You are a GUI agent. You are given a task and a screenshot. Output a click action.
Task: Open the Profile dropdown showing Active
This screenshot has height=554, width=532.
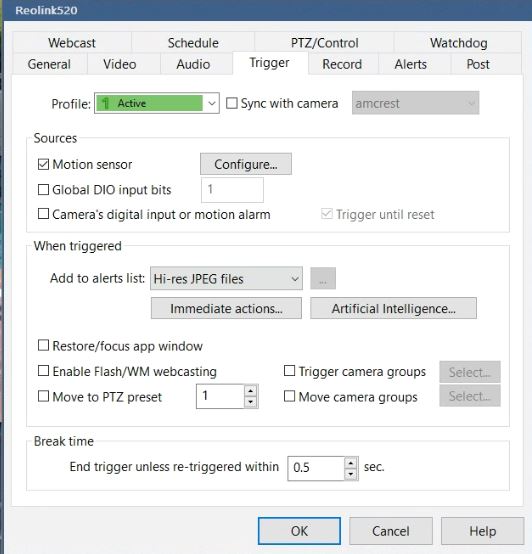(157, 103)
